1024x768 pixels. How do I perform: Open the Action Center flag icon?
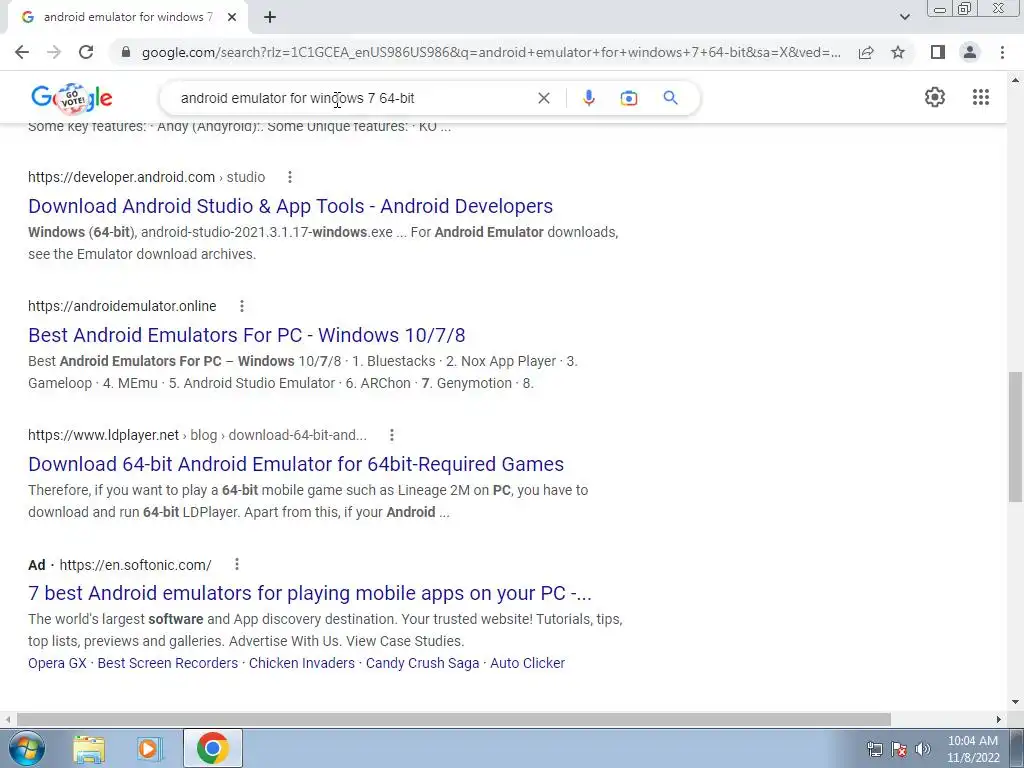click(899, 749)
